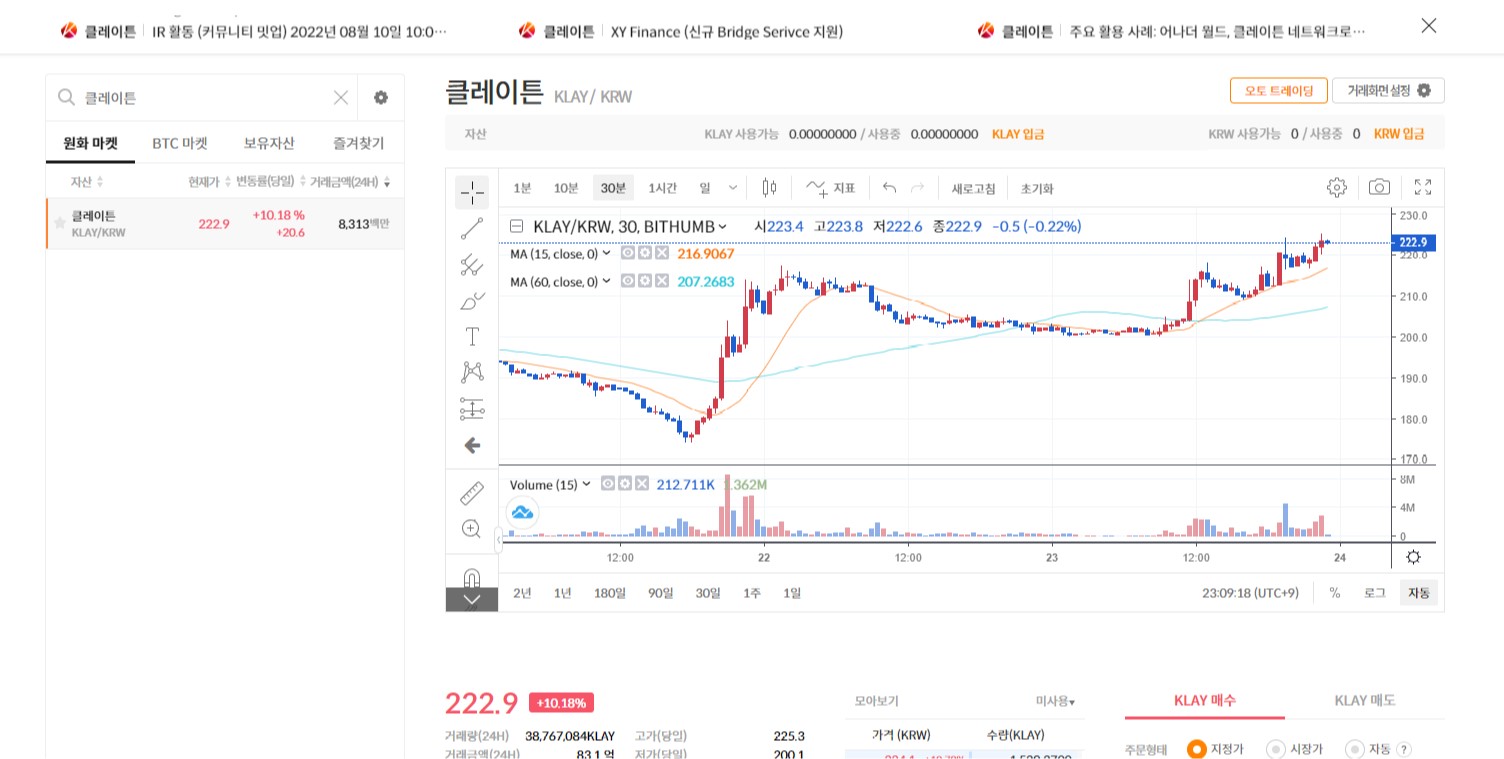Switch to KLAY 매도 tab

1364,700
